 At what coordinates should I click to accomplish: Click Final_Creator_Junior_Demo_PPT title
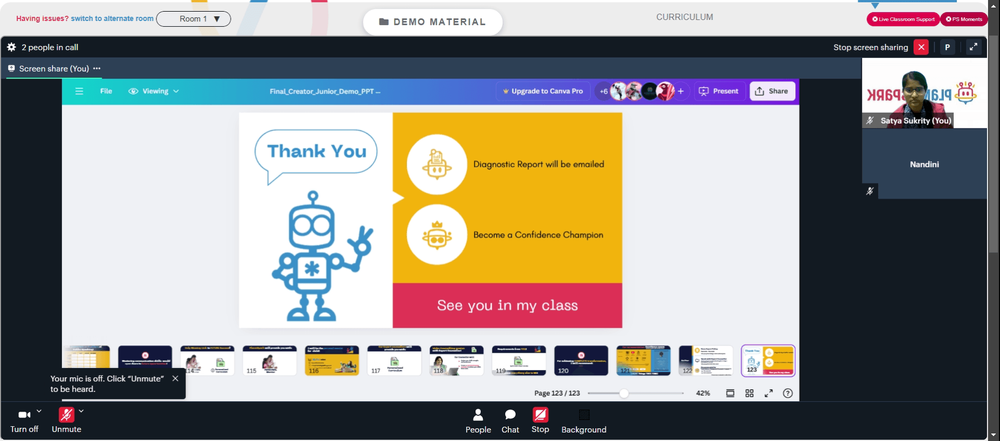(325, 91)
